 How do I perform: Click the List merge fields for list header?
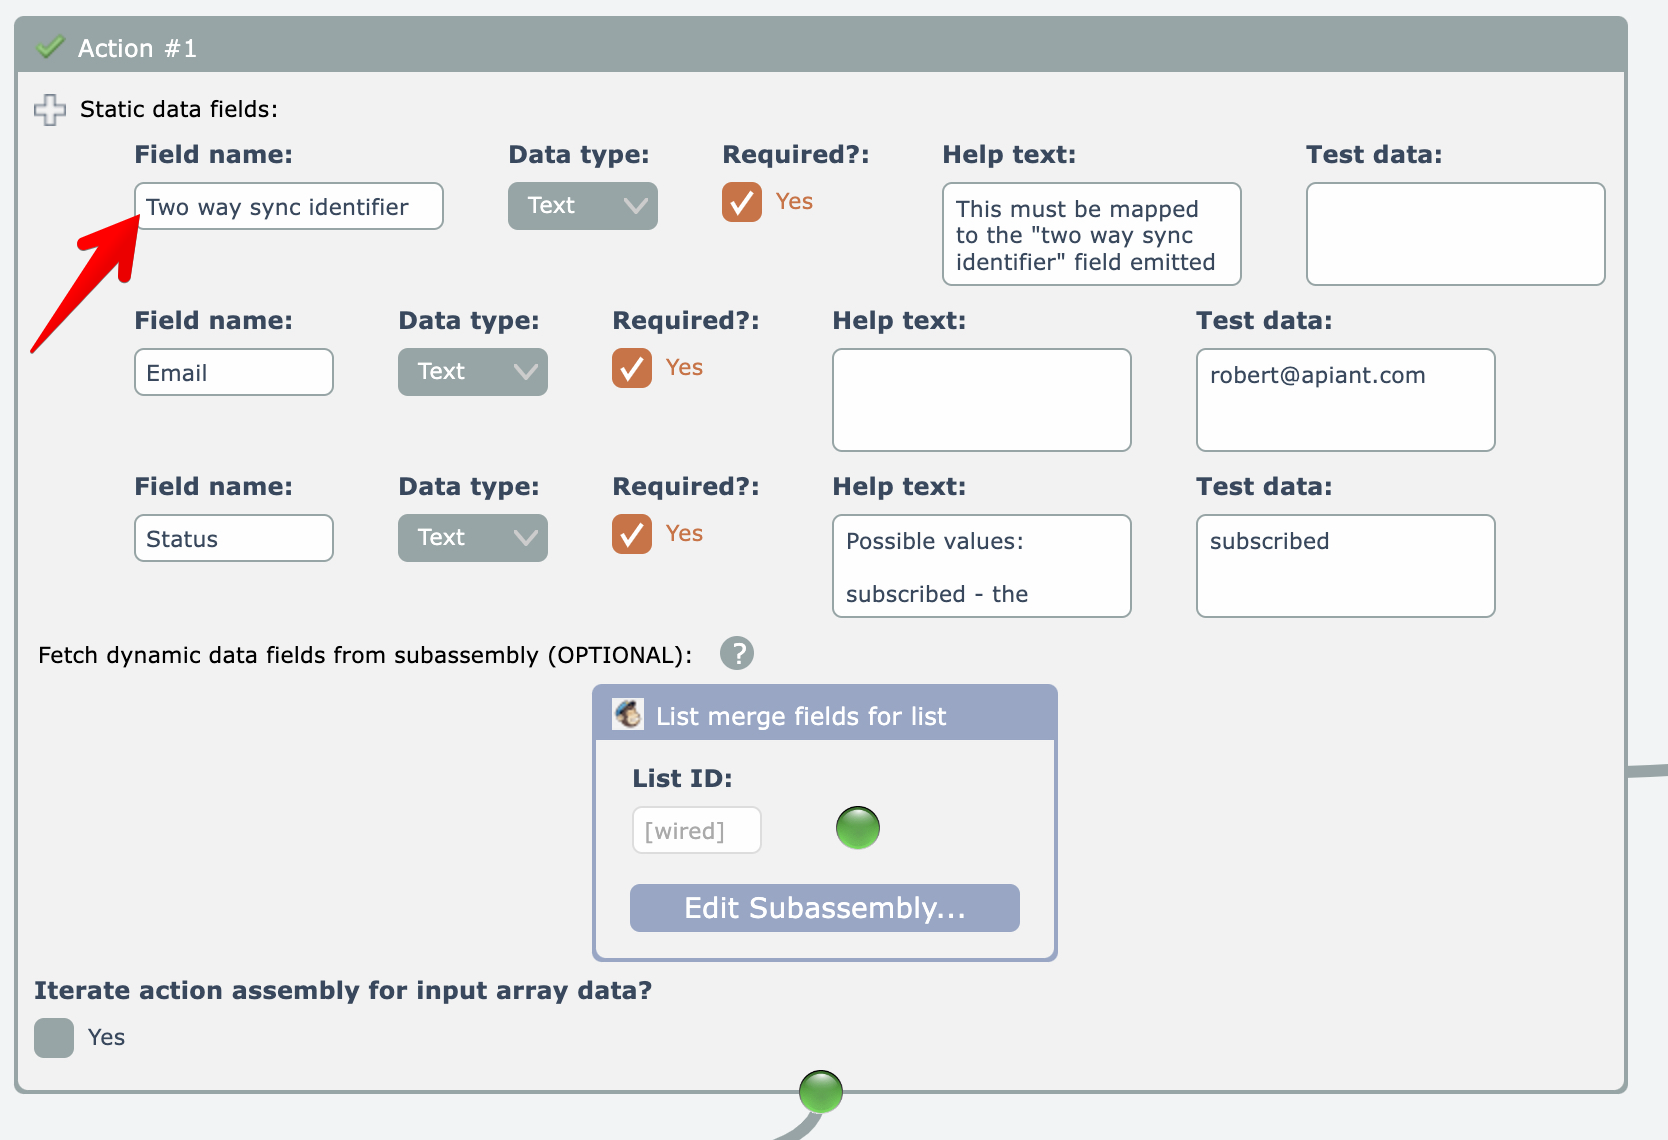(800, 716)
